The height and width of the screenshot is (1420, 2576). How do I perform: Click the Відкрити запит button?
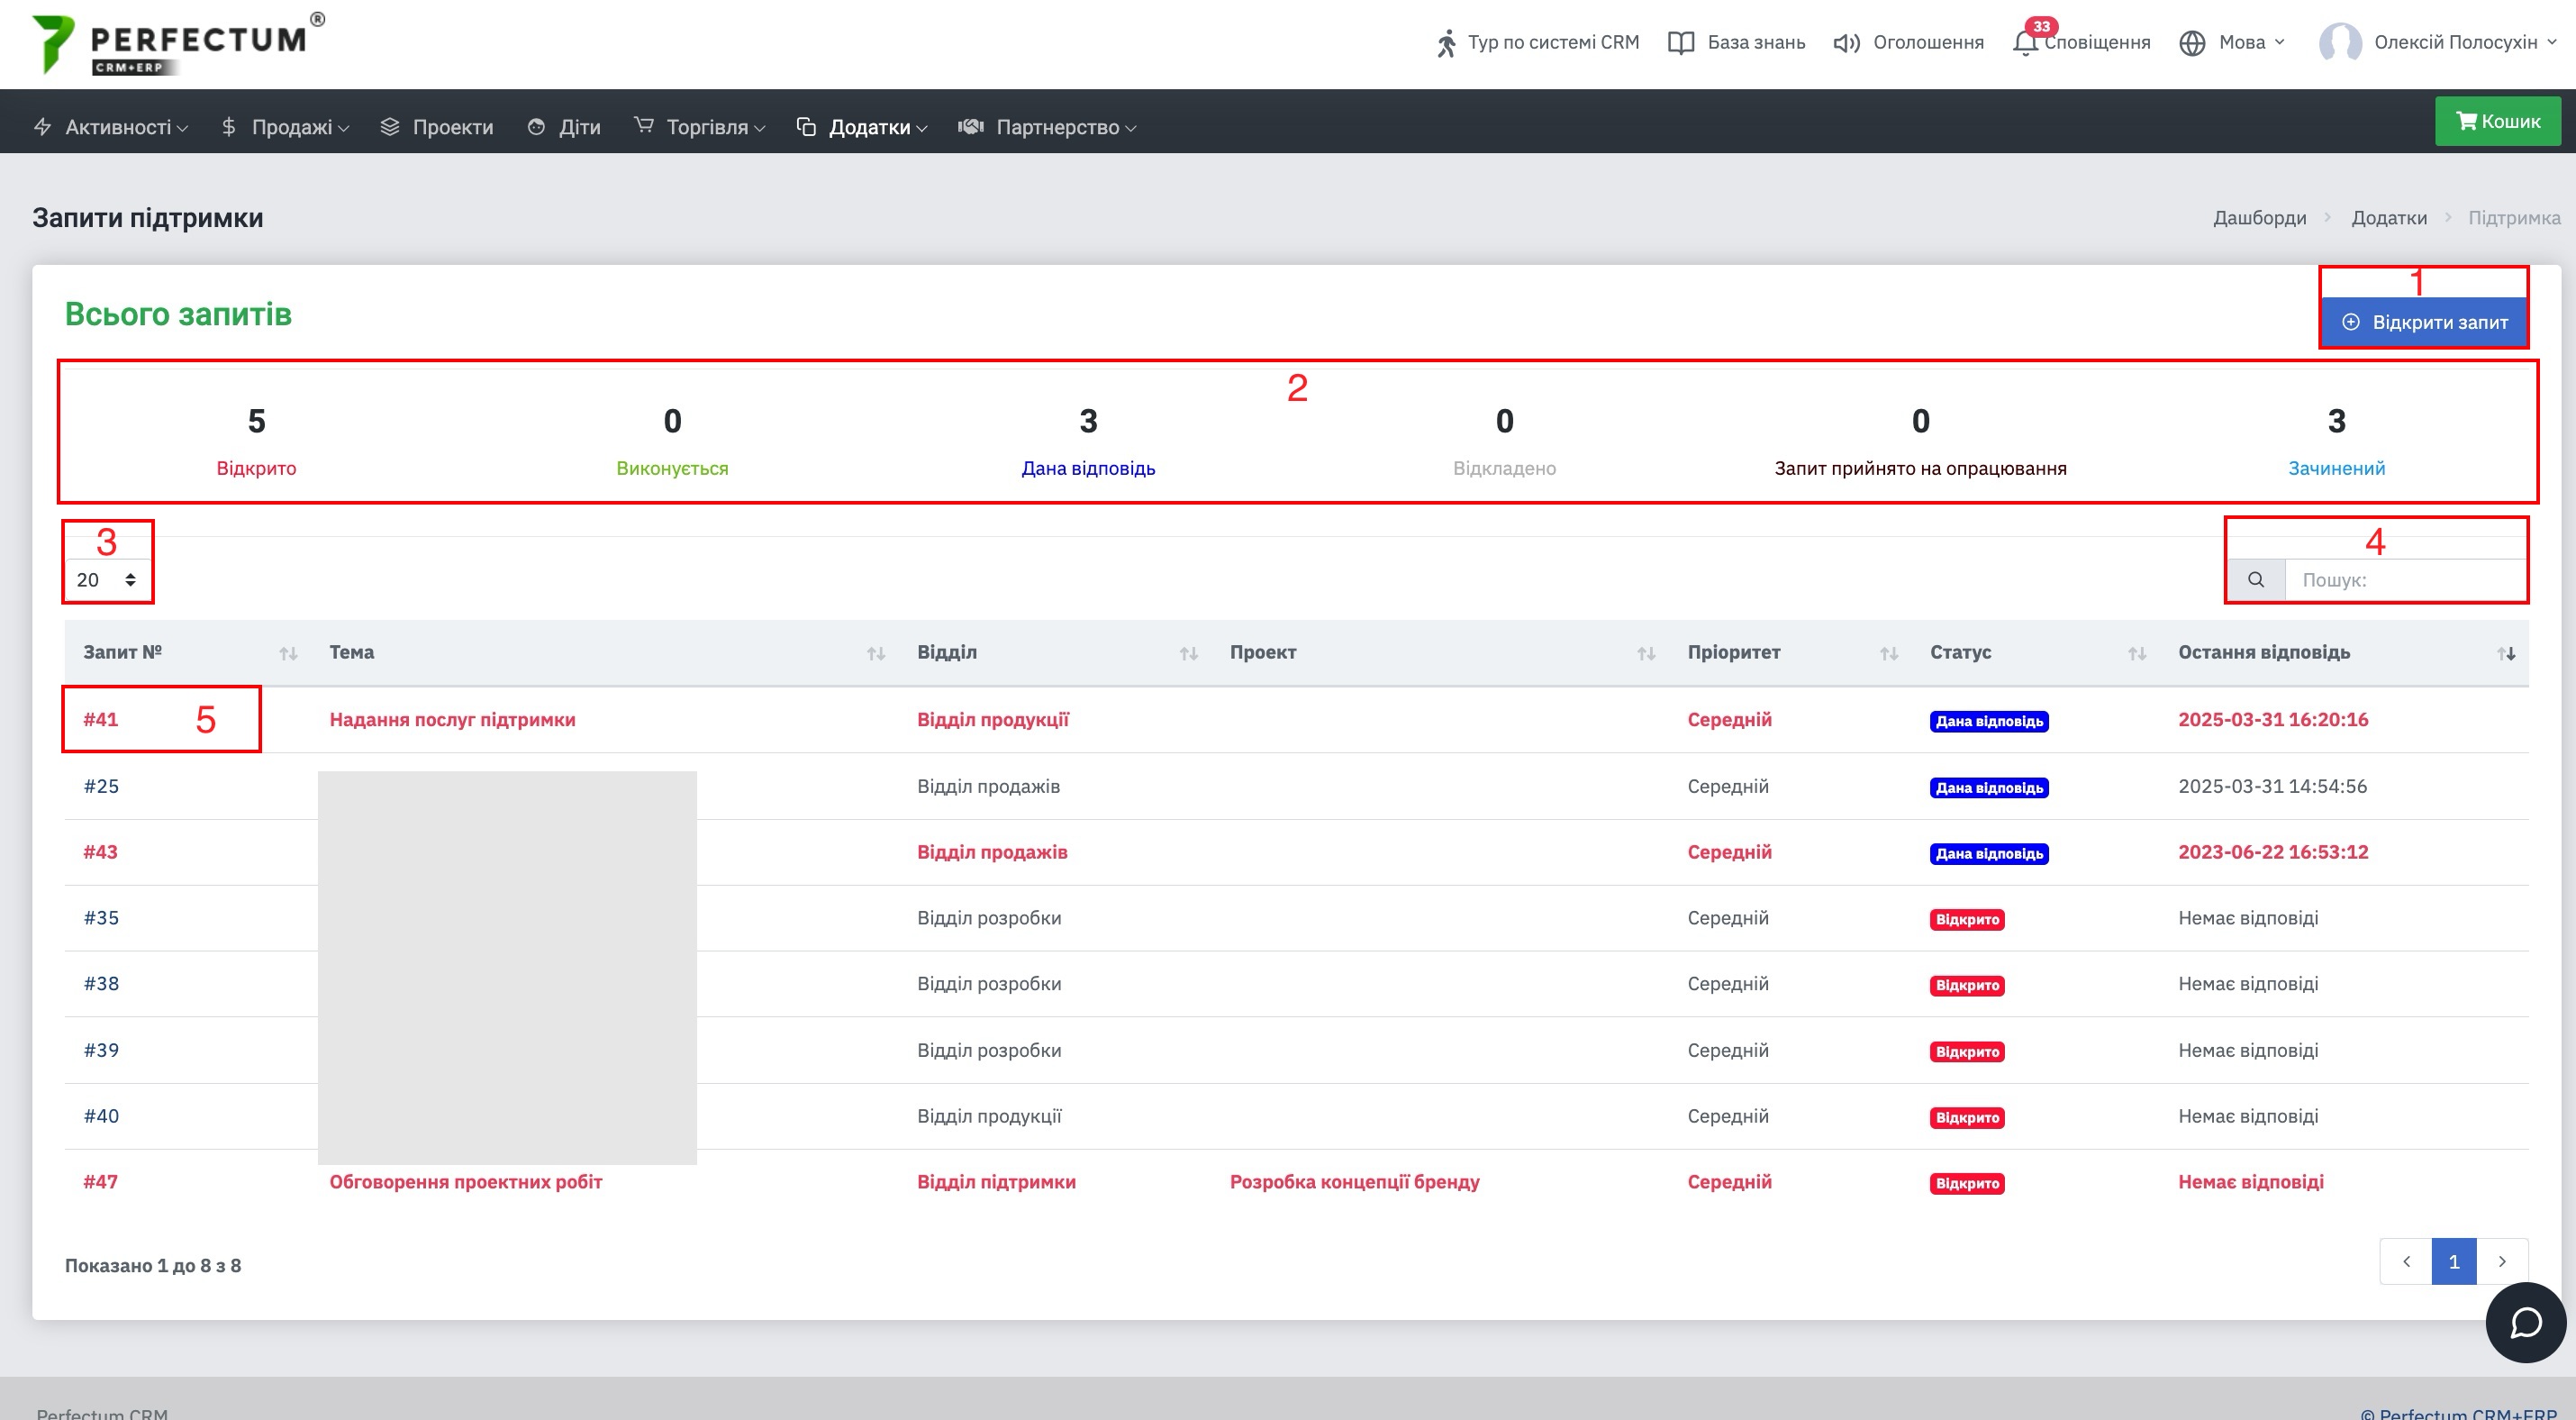2424,322
